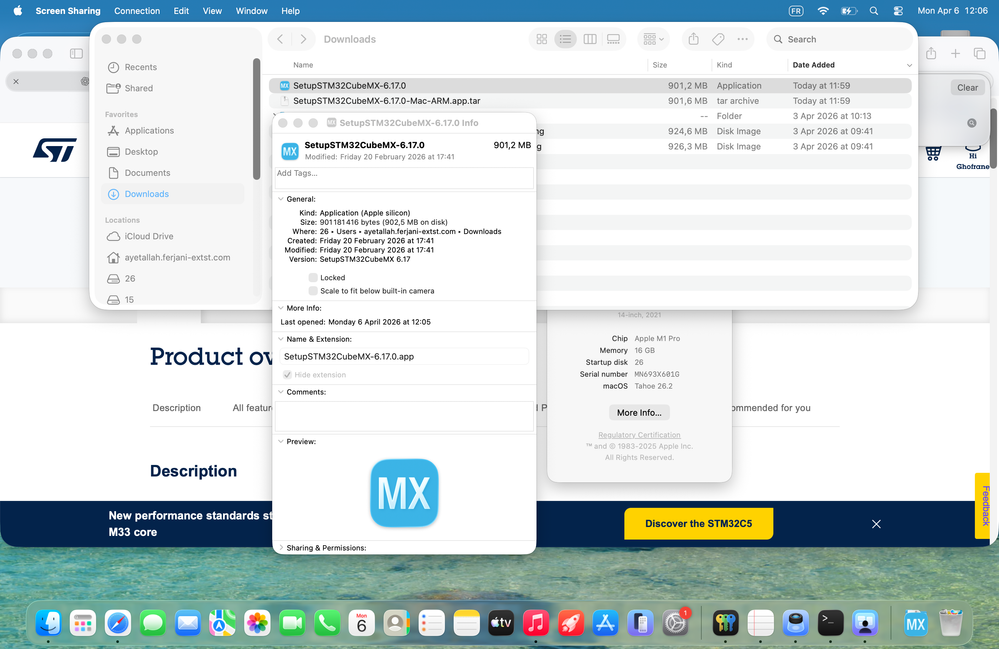
Task: Click the Wi-Fi status icon in menu bar
Action: (823, 11)
